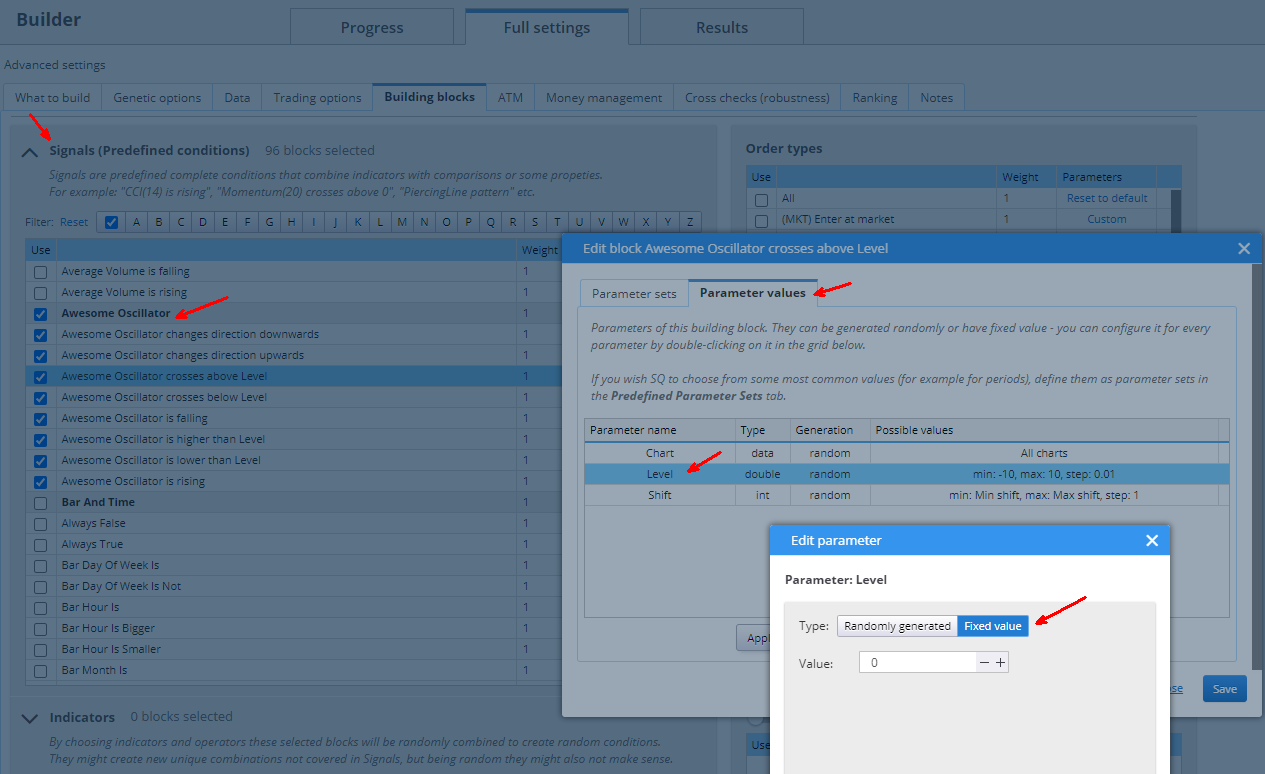This screenshot has width=1265, height=774.
Task: Close the Edit parameter dialog
Action: [x=1151, y=540]
